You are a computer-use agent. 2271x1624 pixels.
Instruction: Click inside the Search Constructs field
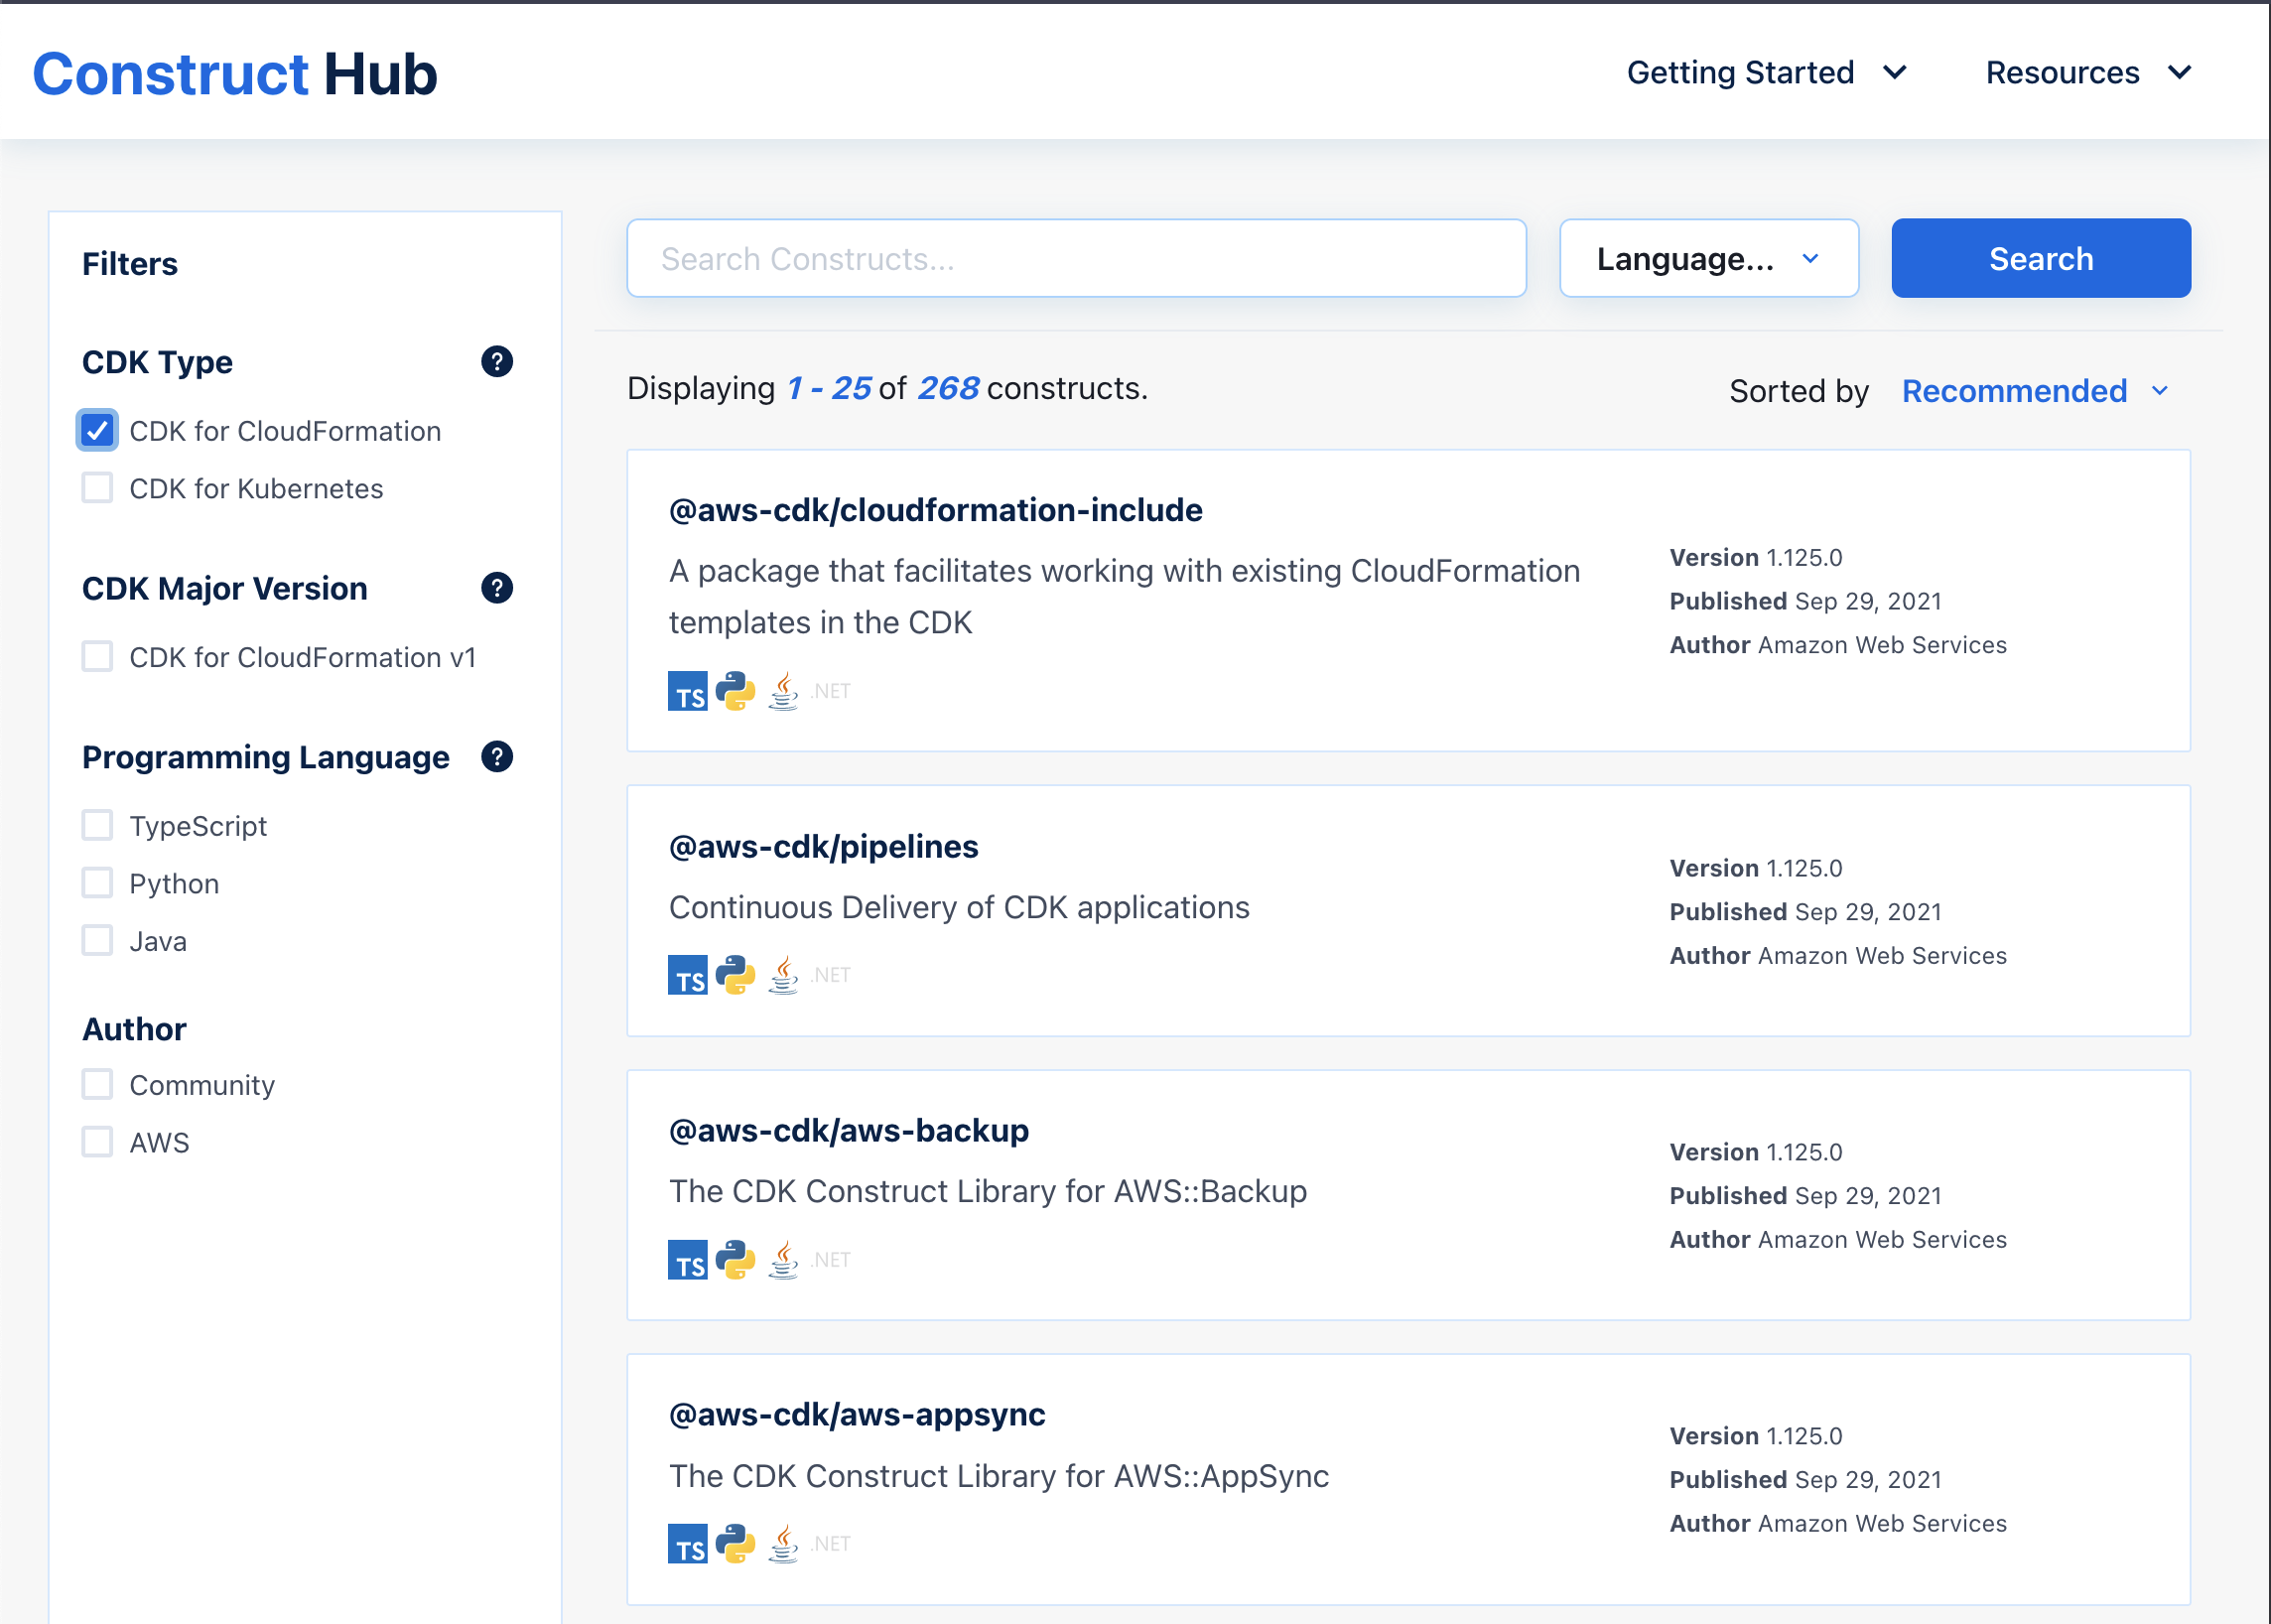[1075, 258]
